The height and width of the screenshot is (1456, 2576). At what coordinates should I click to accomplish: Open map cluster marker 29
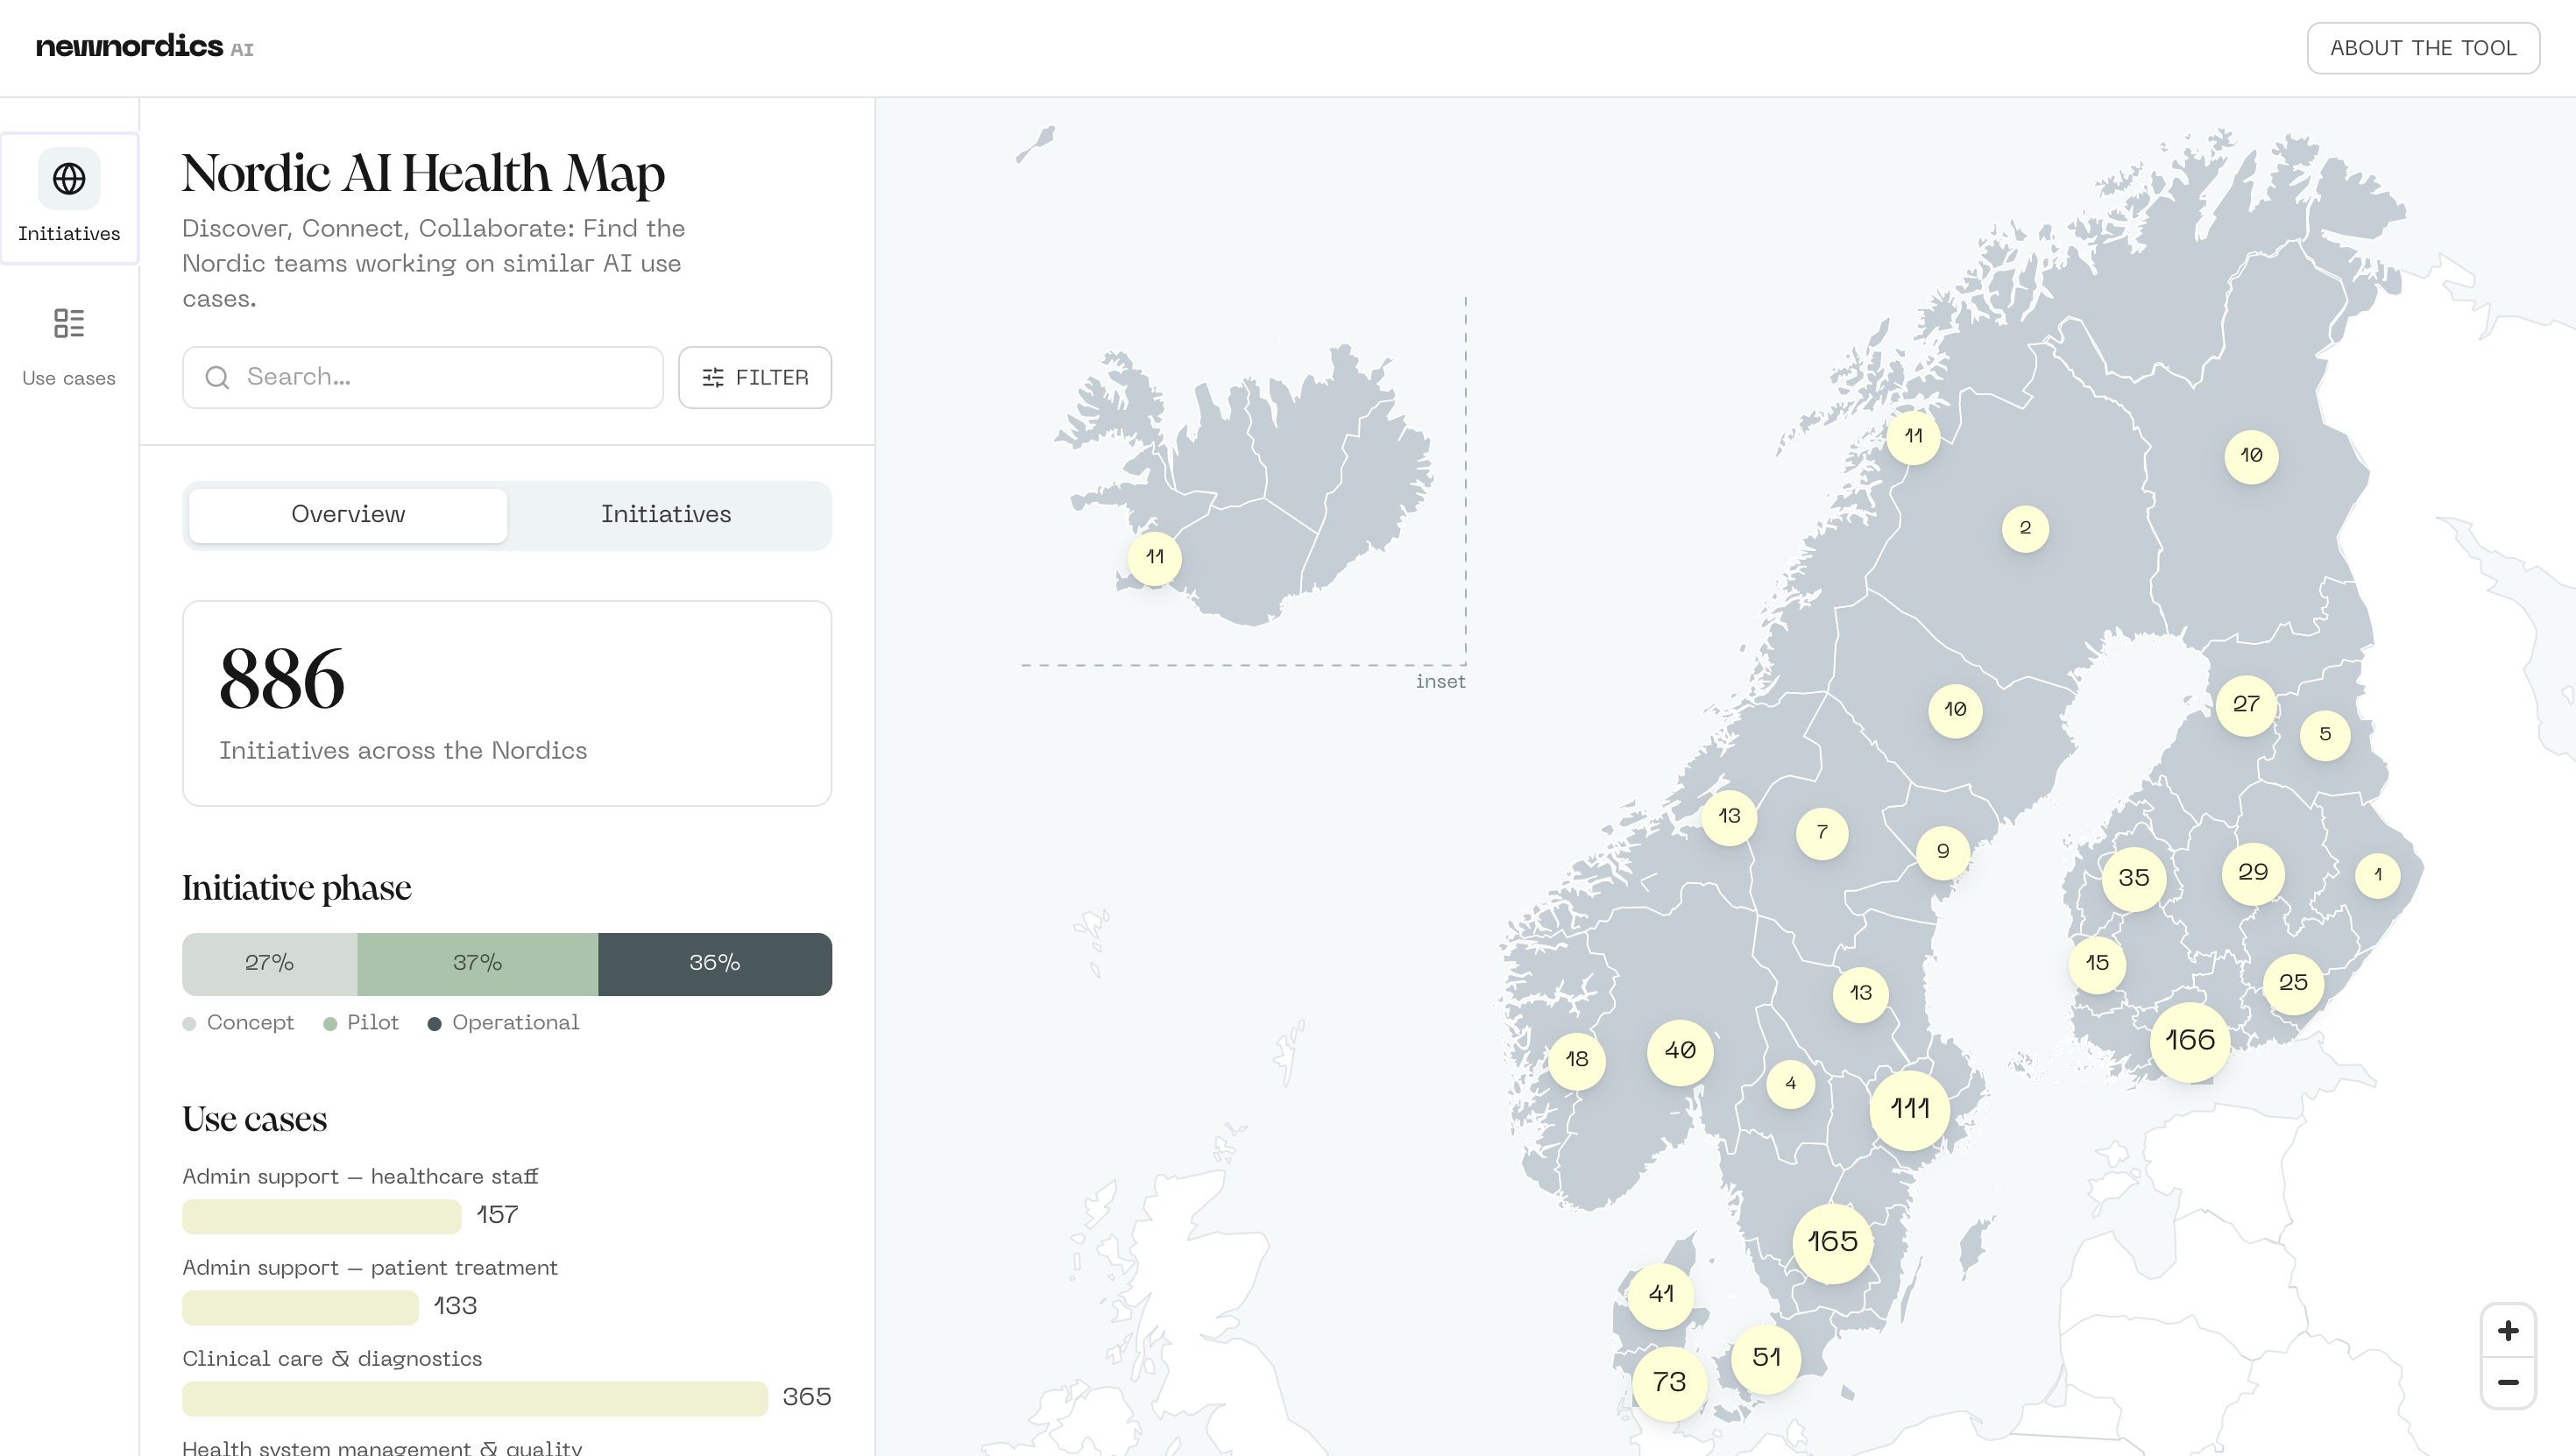(2253, 873)
